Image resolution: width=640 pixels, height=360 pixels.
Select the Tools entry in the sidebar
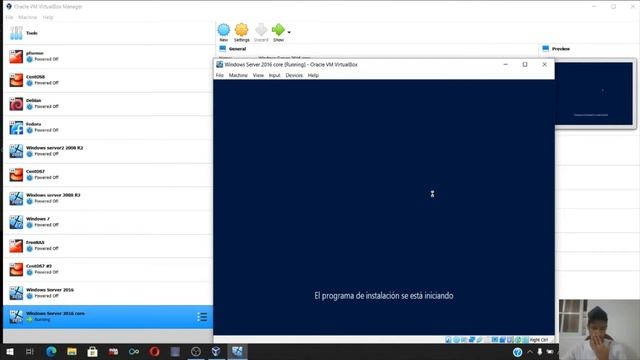click(x=108, y=33)
